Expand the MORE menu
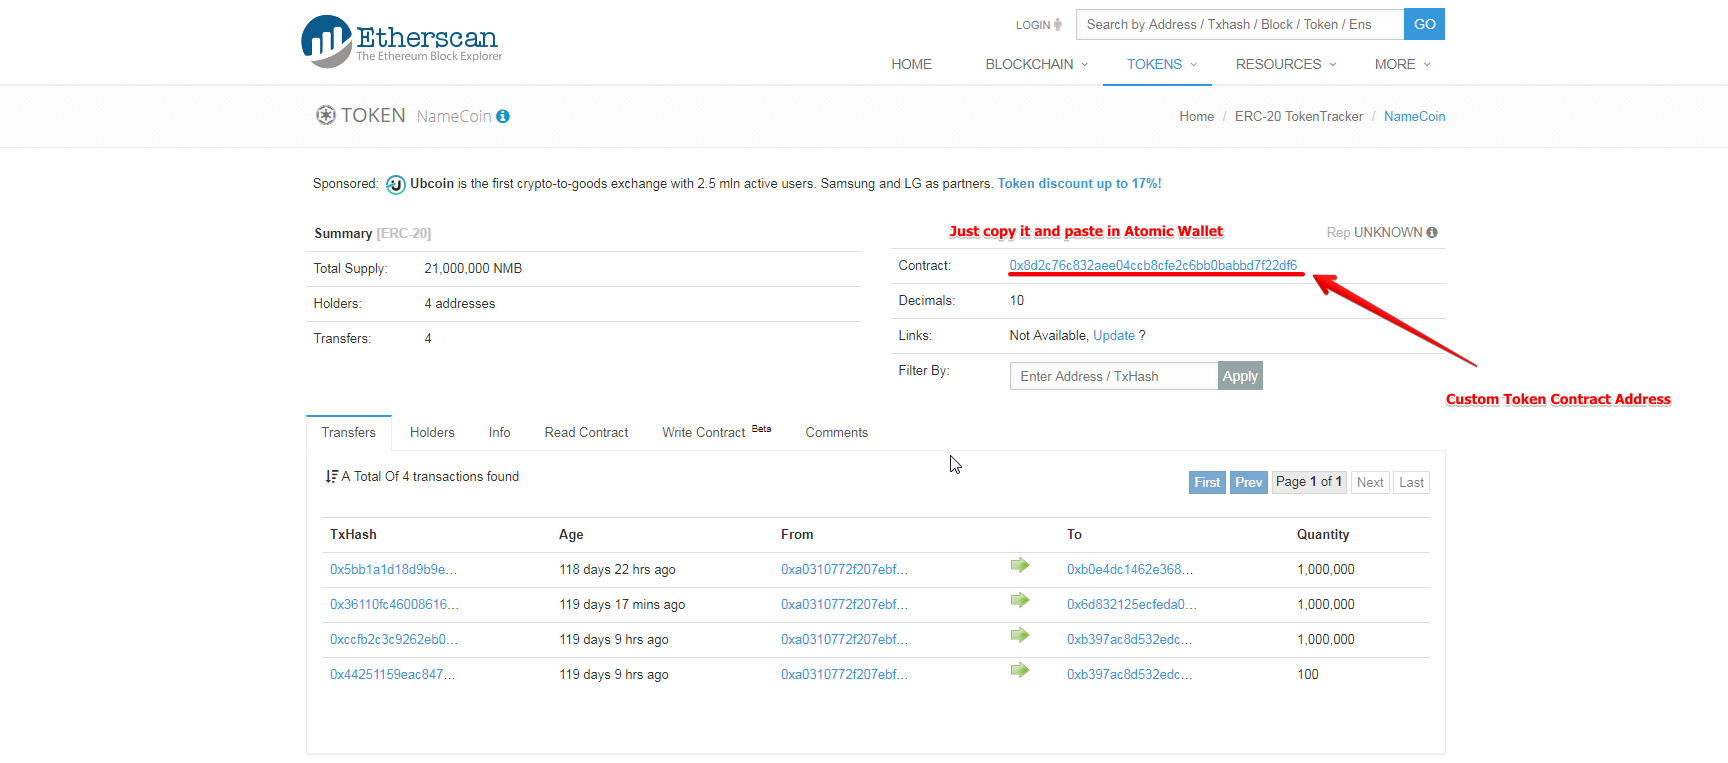Screen dimensions: 1728x763 [x=1402, y=64]
